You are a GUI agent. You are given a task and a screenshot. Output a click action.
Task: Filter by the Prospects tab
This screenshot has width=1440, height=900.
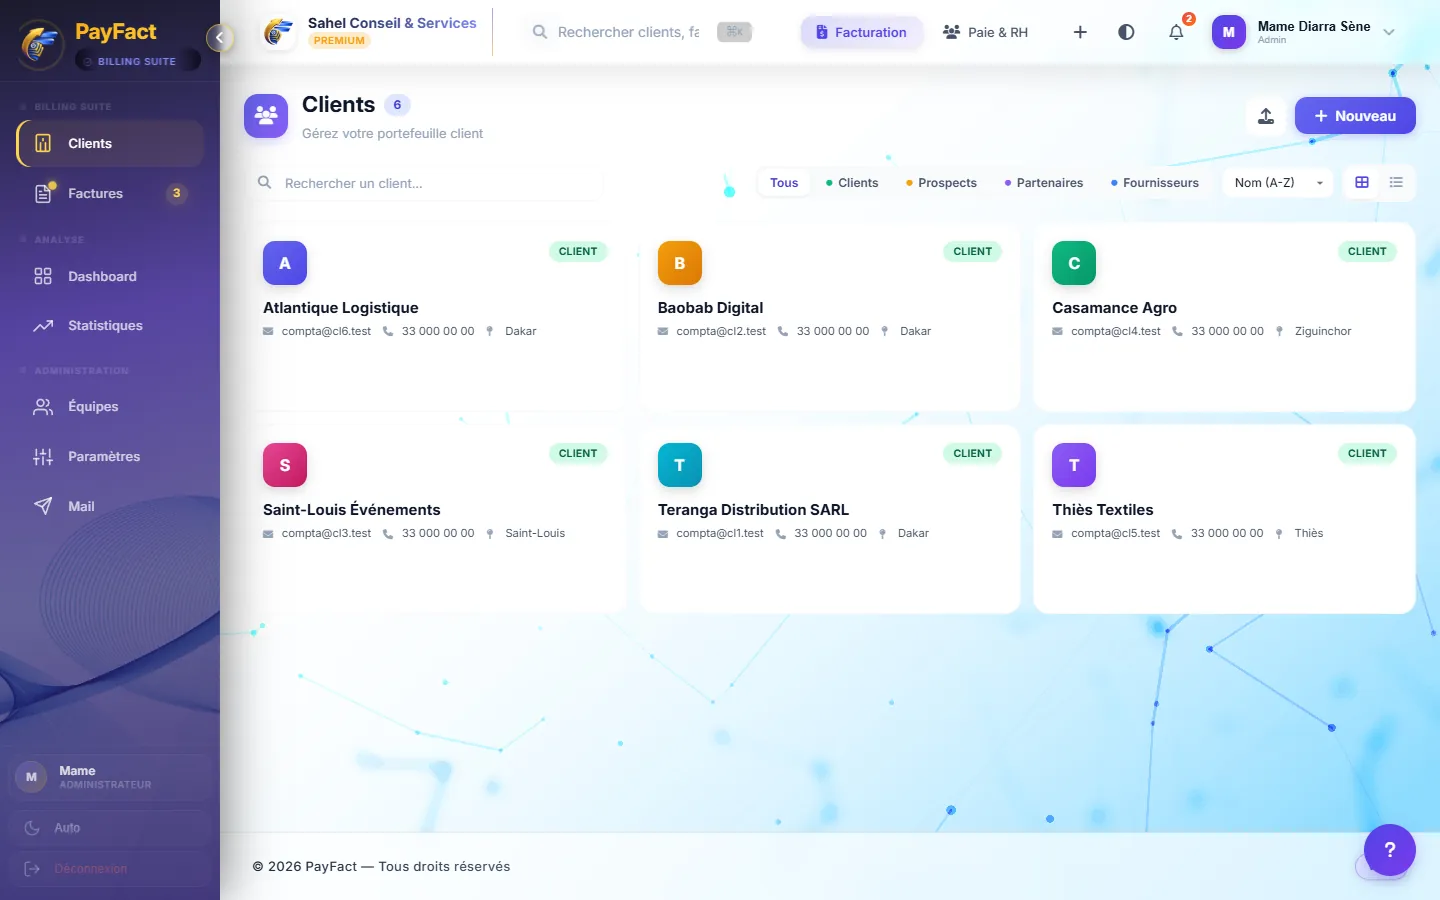pyautogui.click(x=941, y=182)
